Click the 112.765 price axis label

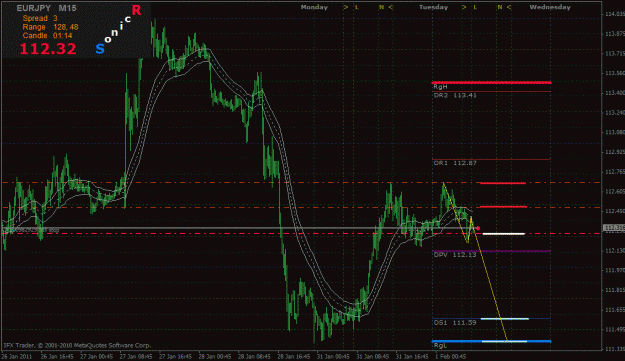(x=615, y=172)
